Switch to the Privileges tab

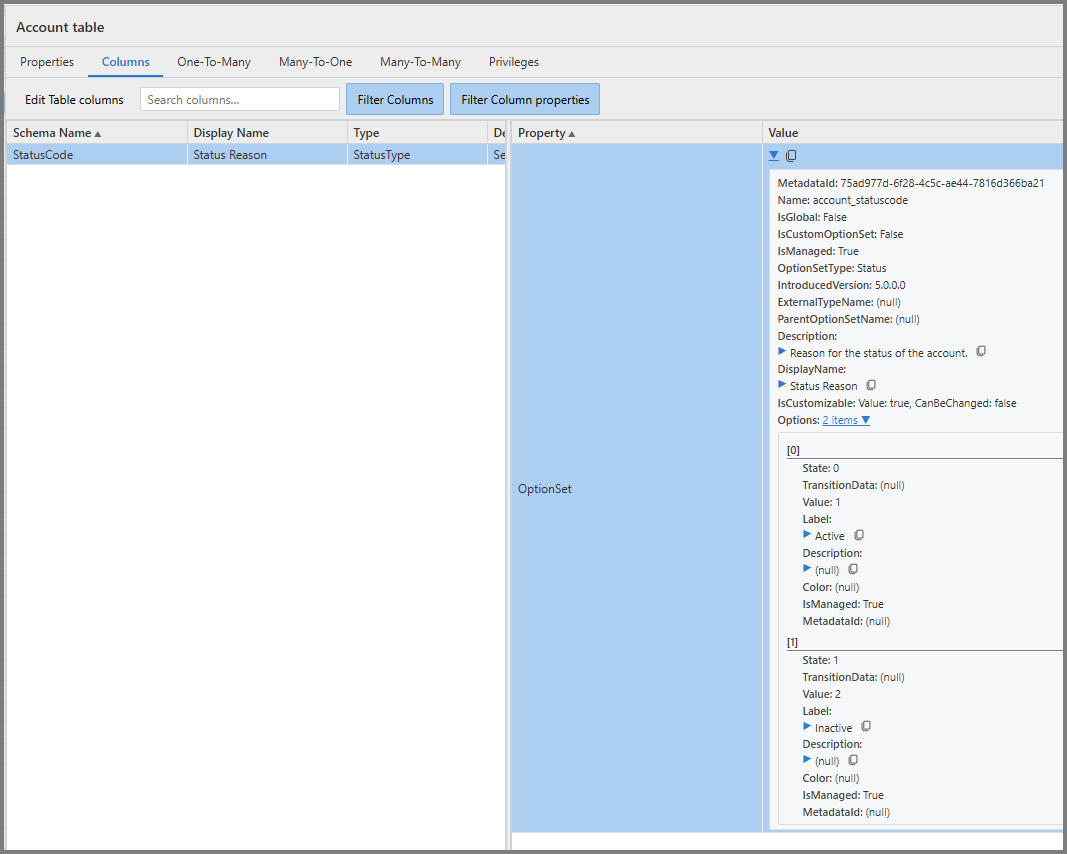[x=513, y=61]
